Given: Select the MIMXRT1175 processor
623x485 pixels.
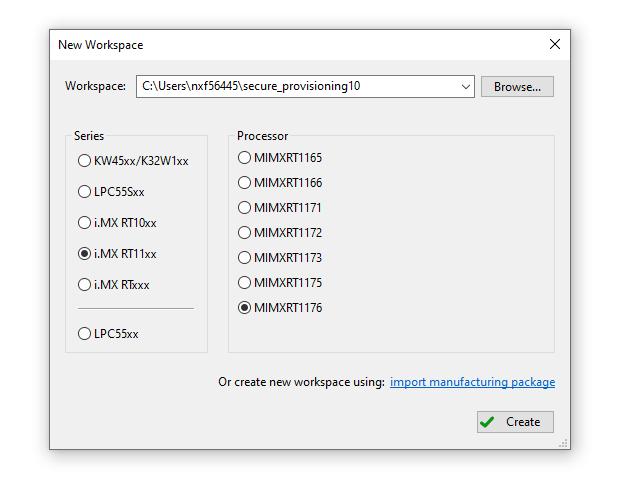Looking at the screenshot, I should [x=245, y=283].
